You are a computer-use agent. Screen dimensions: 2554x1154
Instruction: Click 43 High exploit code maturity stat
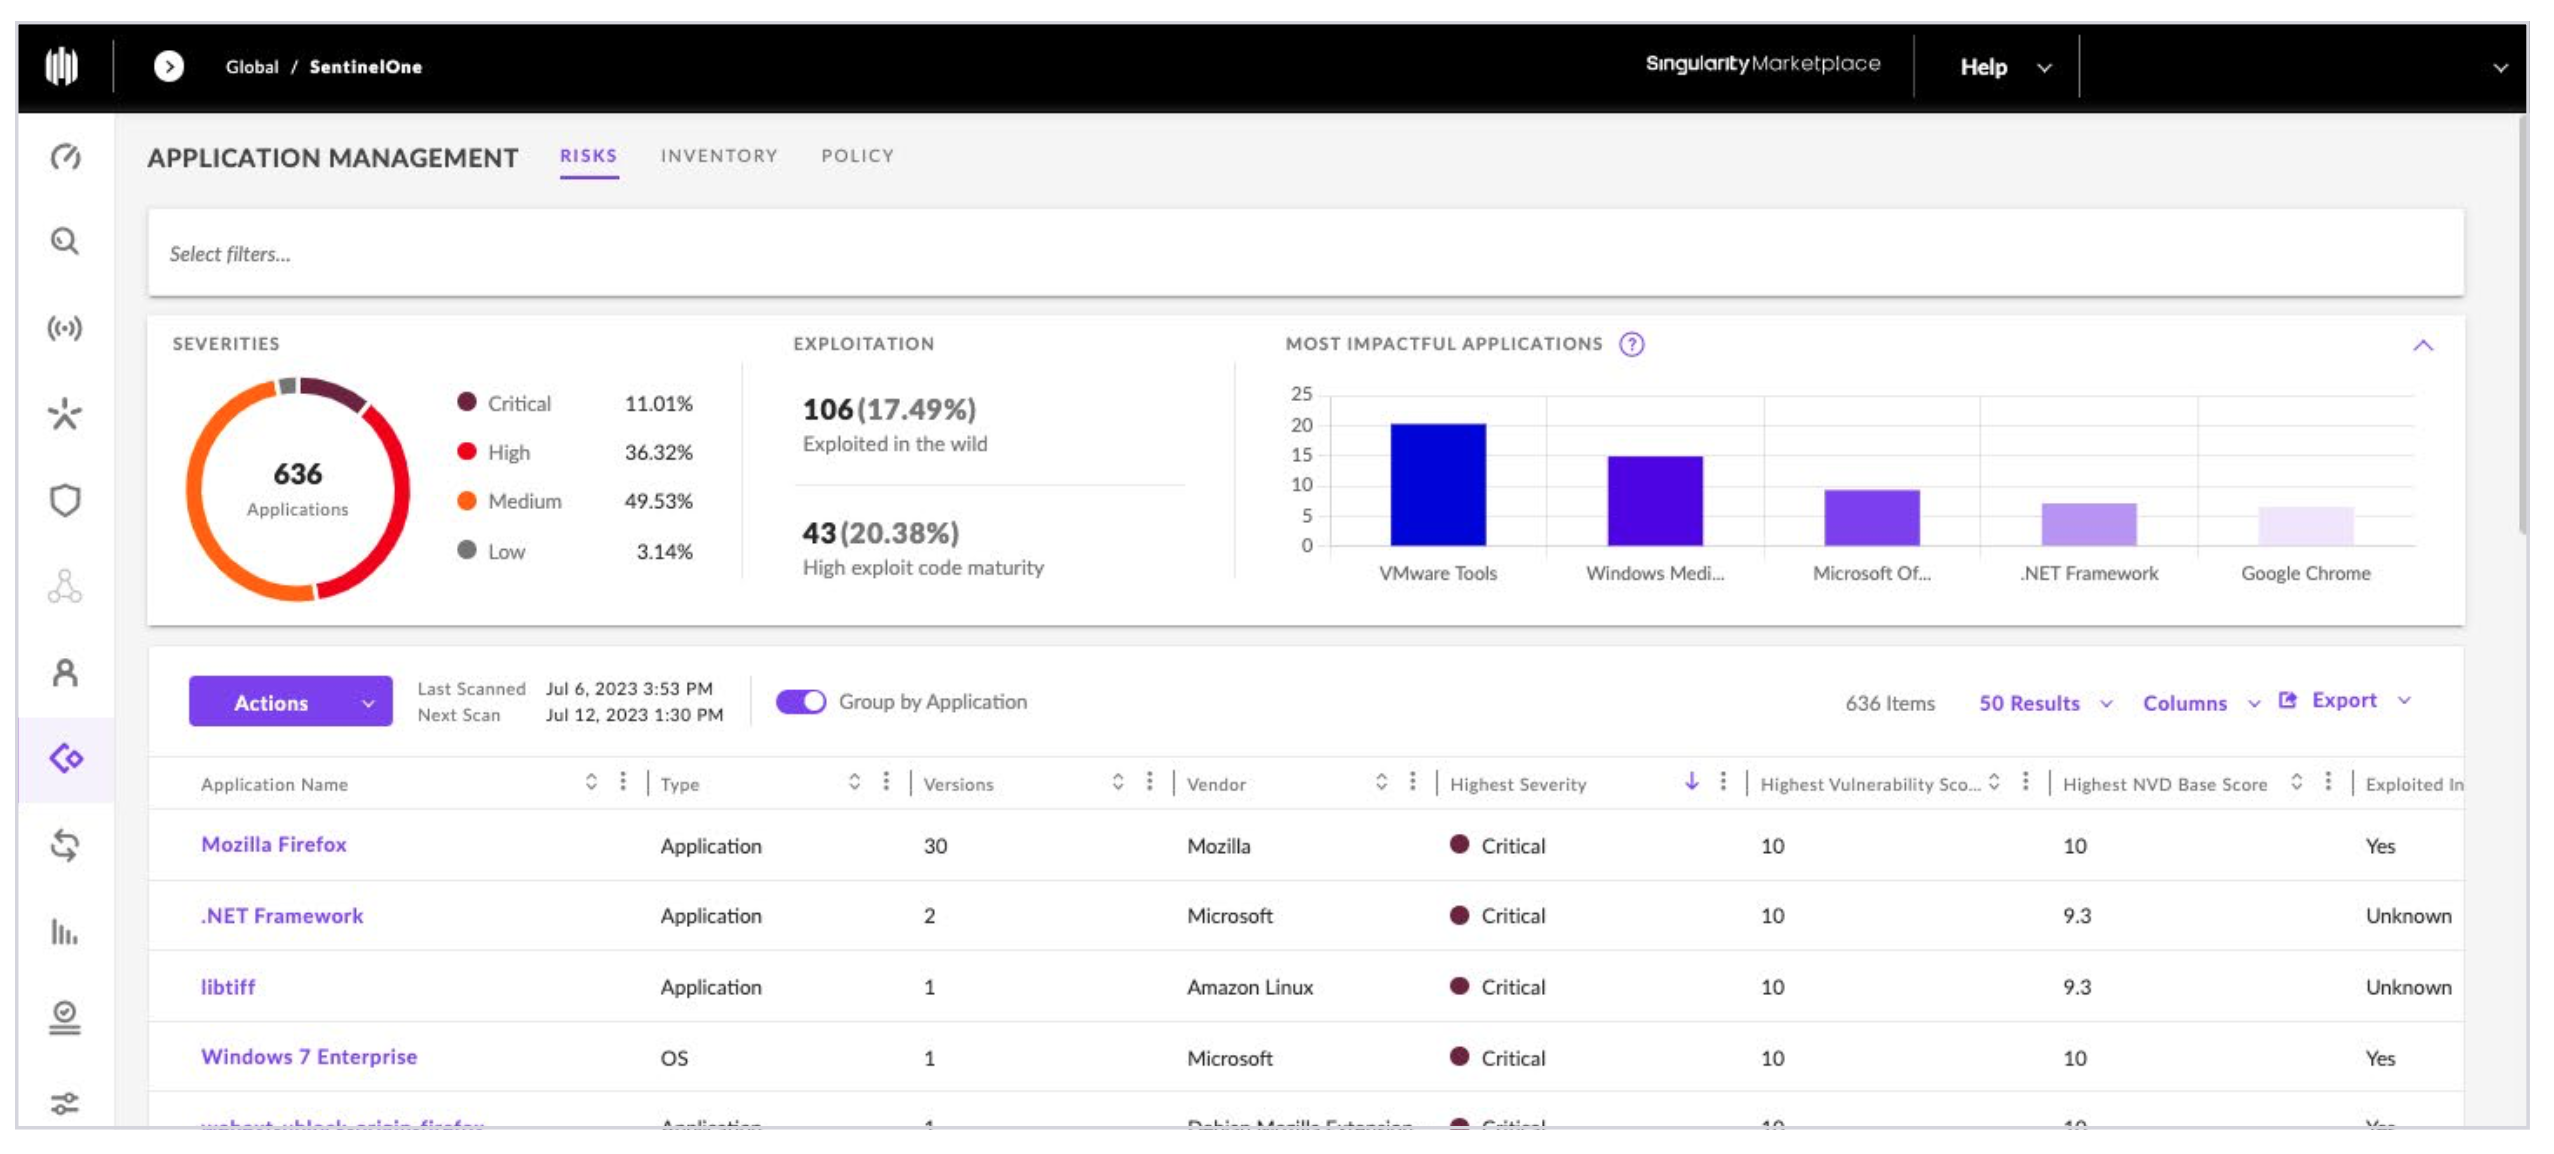(x=922, y=549)
